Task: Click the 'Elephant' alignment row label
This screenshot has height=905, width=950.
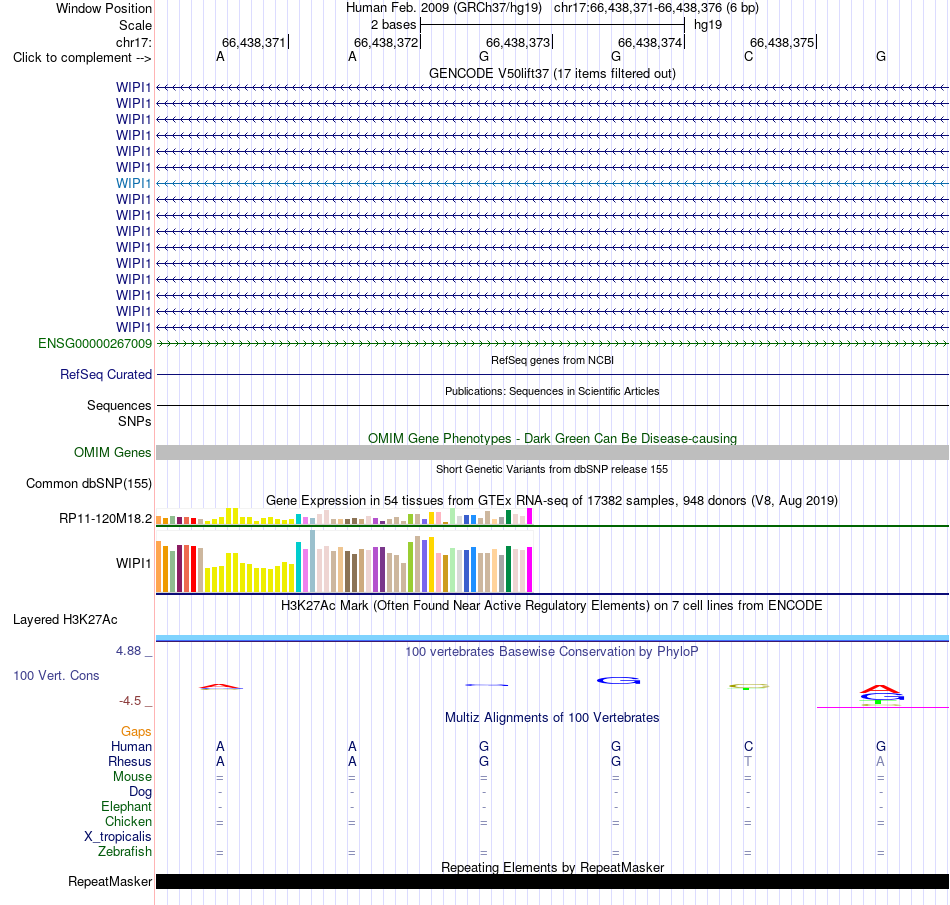Action: [126, 806]
